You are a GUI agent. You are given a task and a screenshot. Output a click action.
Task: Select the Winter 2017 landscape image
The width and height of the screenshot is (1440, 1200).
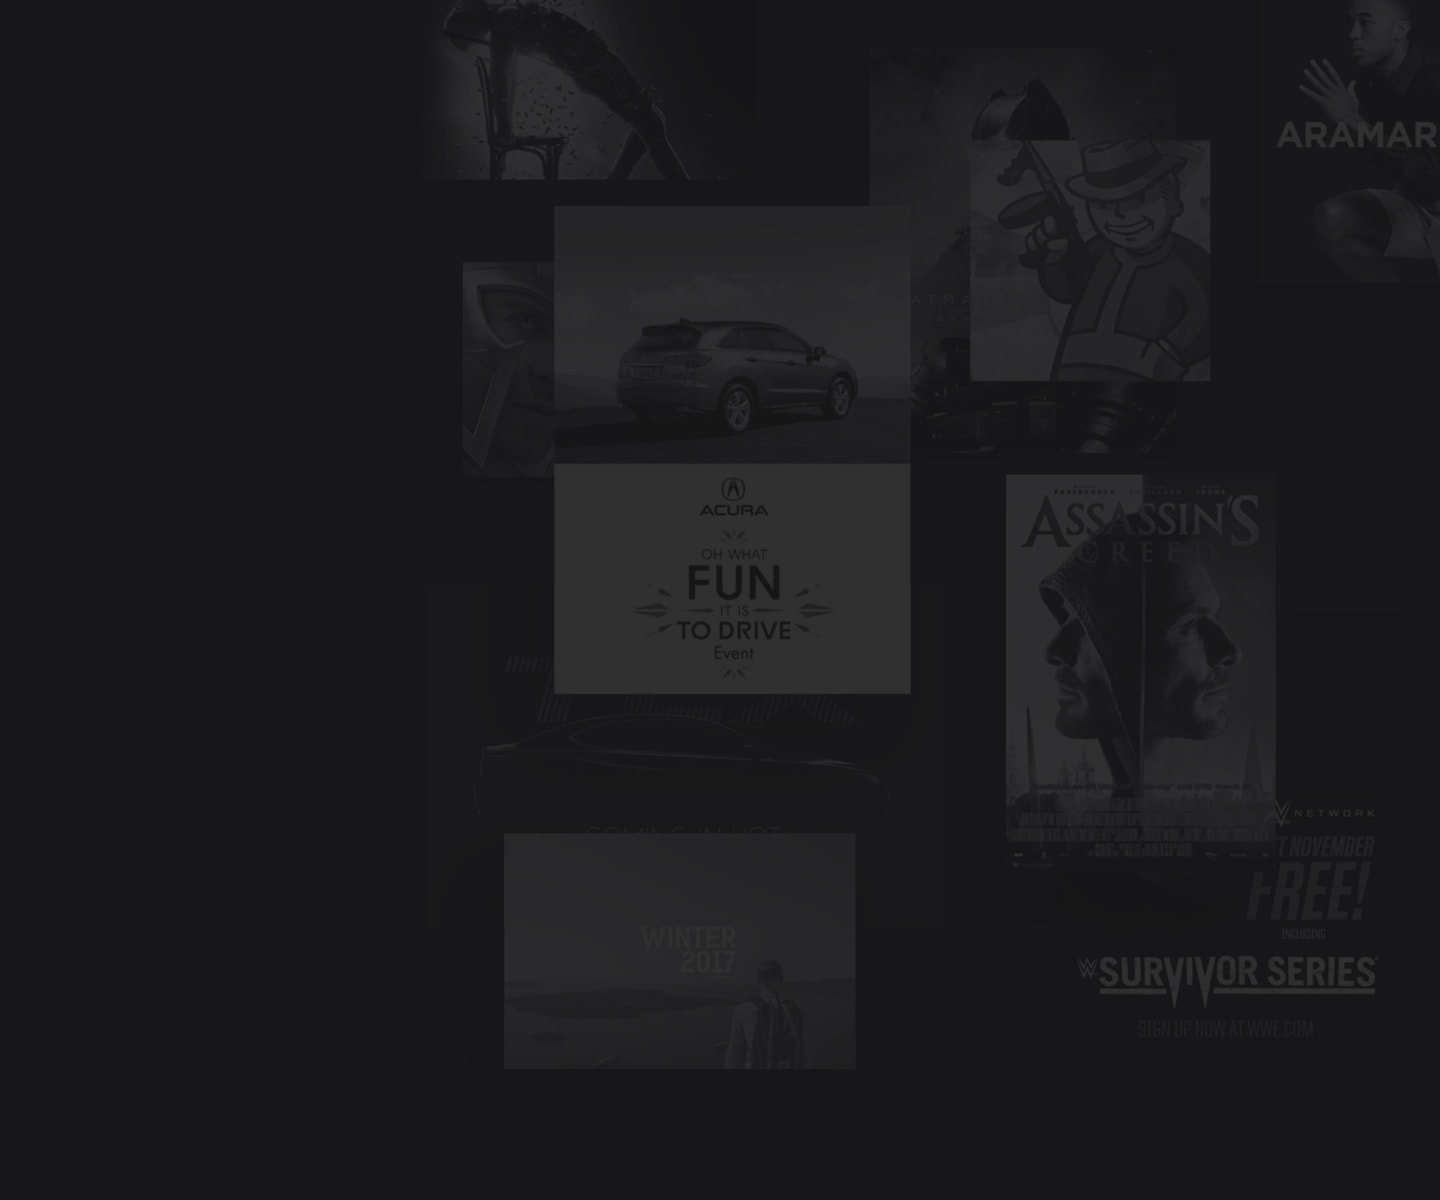[x=680, y=951]
